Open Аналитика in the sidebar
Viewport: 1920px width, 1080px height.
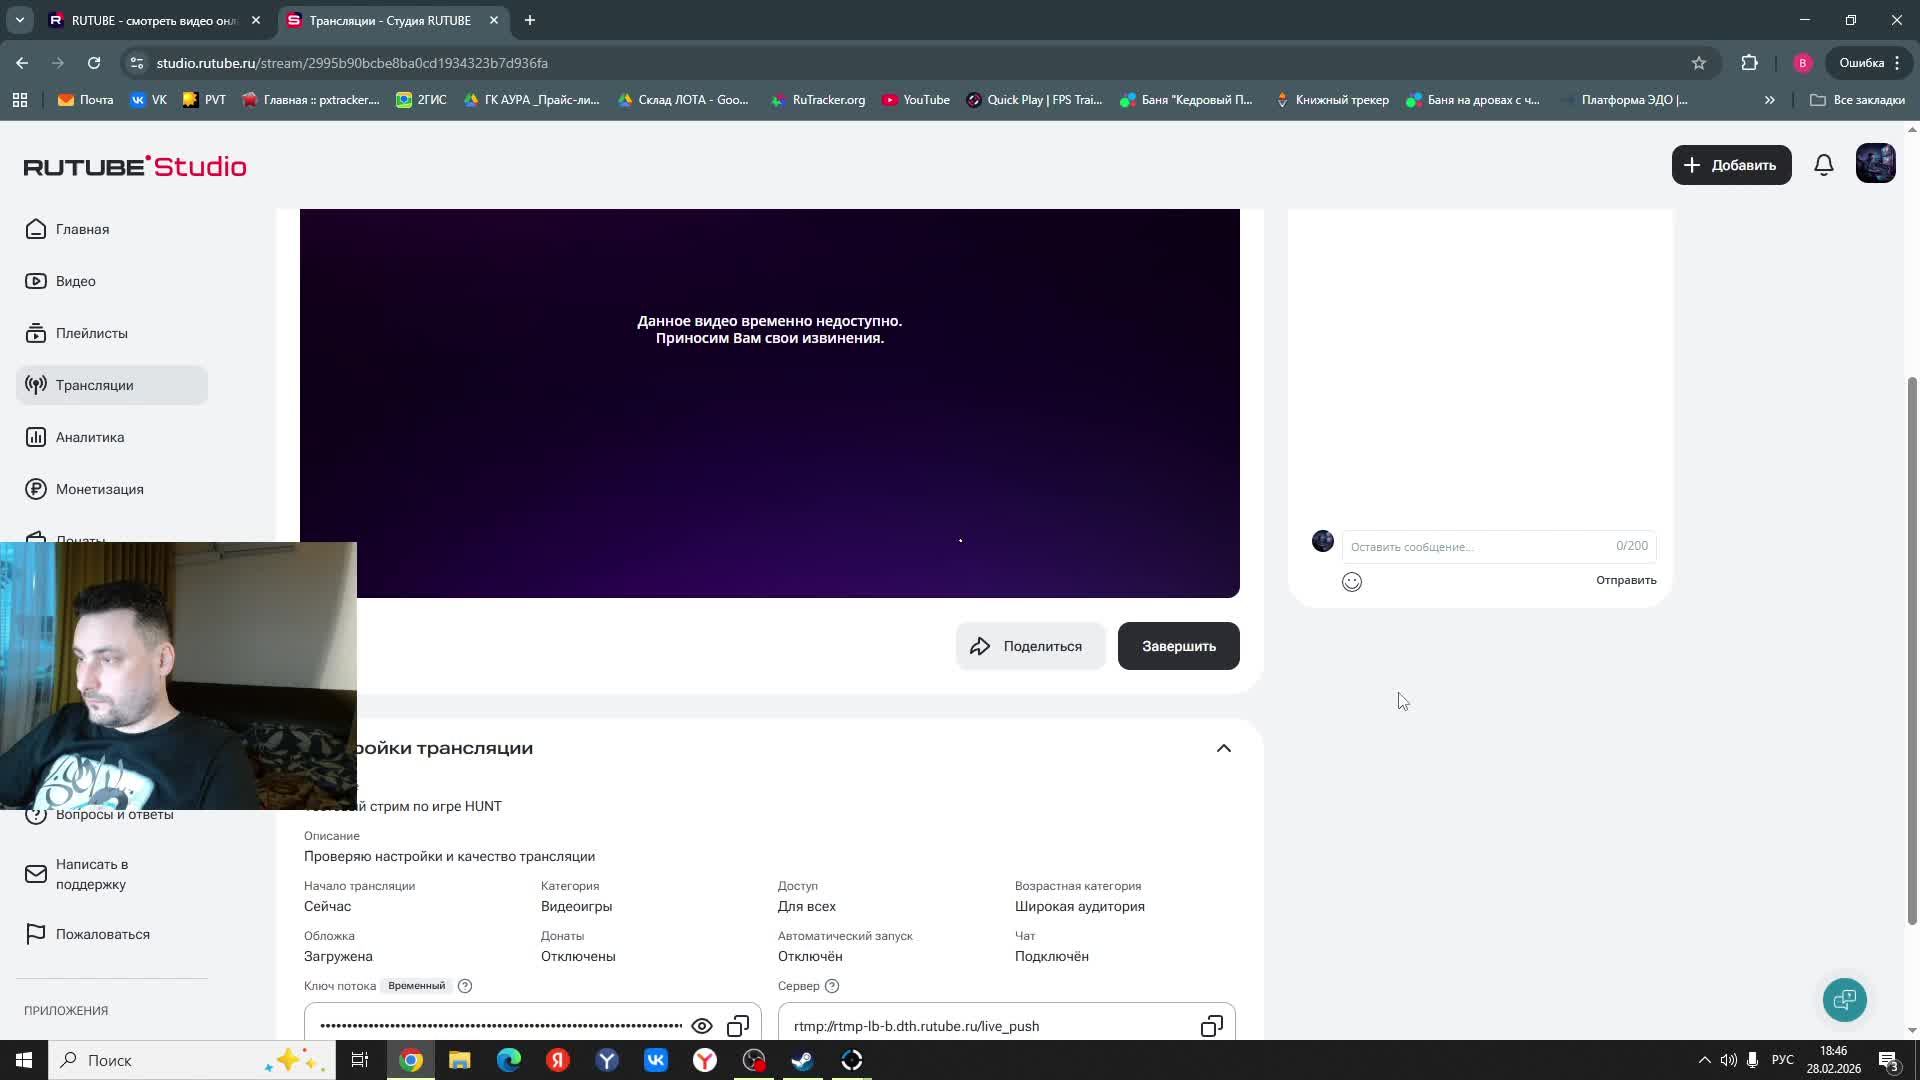tap(90, 437)
